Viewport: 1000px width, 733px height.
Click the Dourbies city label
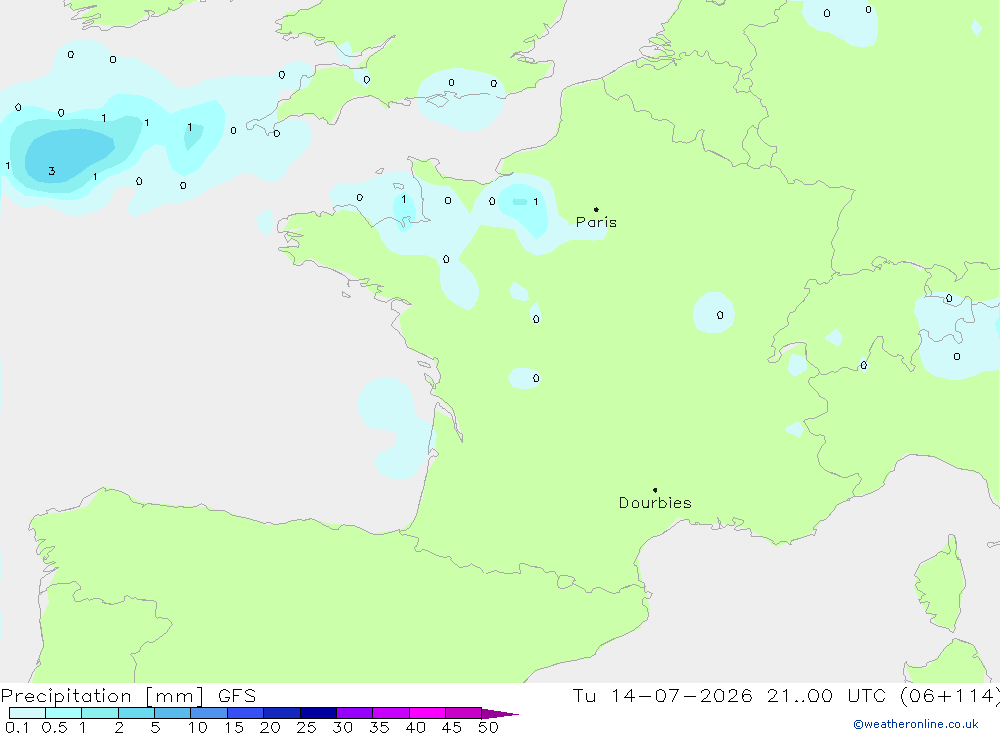click(655, 503)
